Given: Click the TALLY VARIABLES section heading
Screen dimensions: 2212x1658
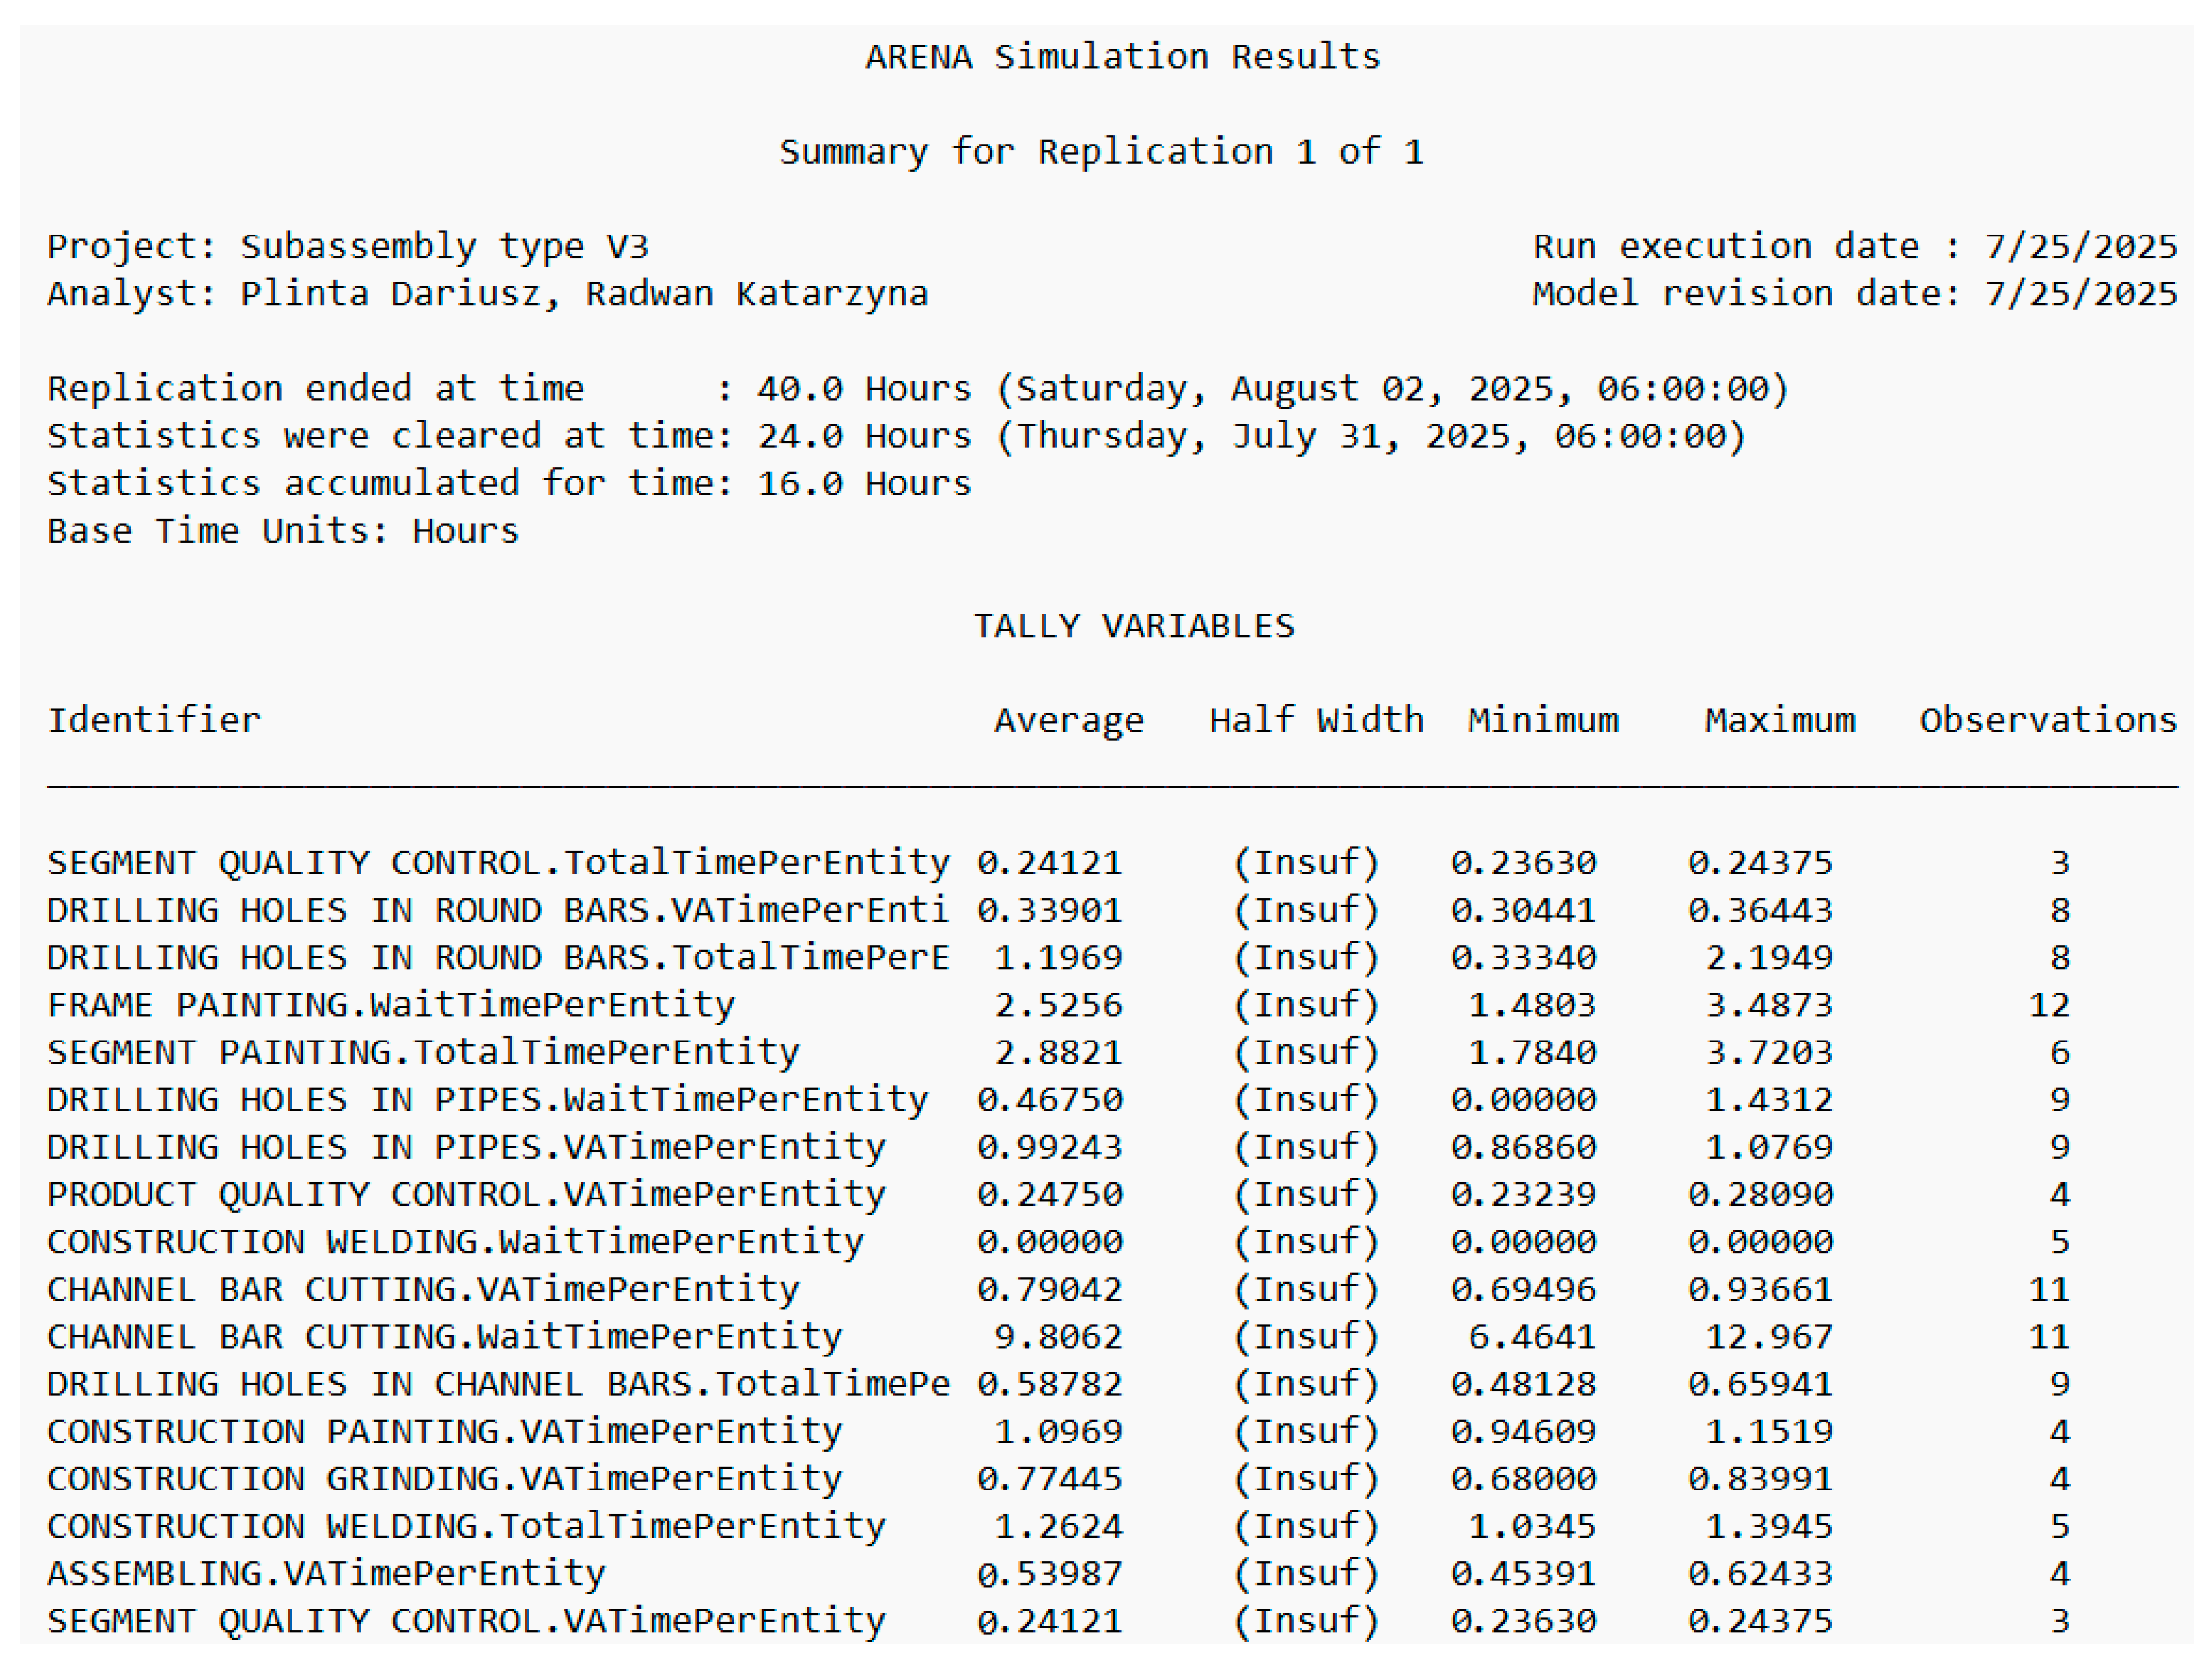Looking at the screenshot, I should tap(1134, 626).
